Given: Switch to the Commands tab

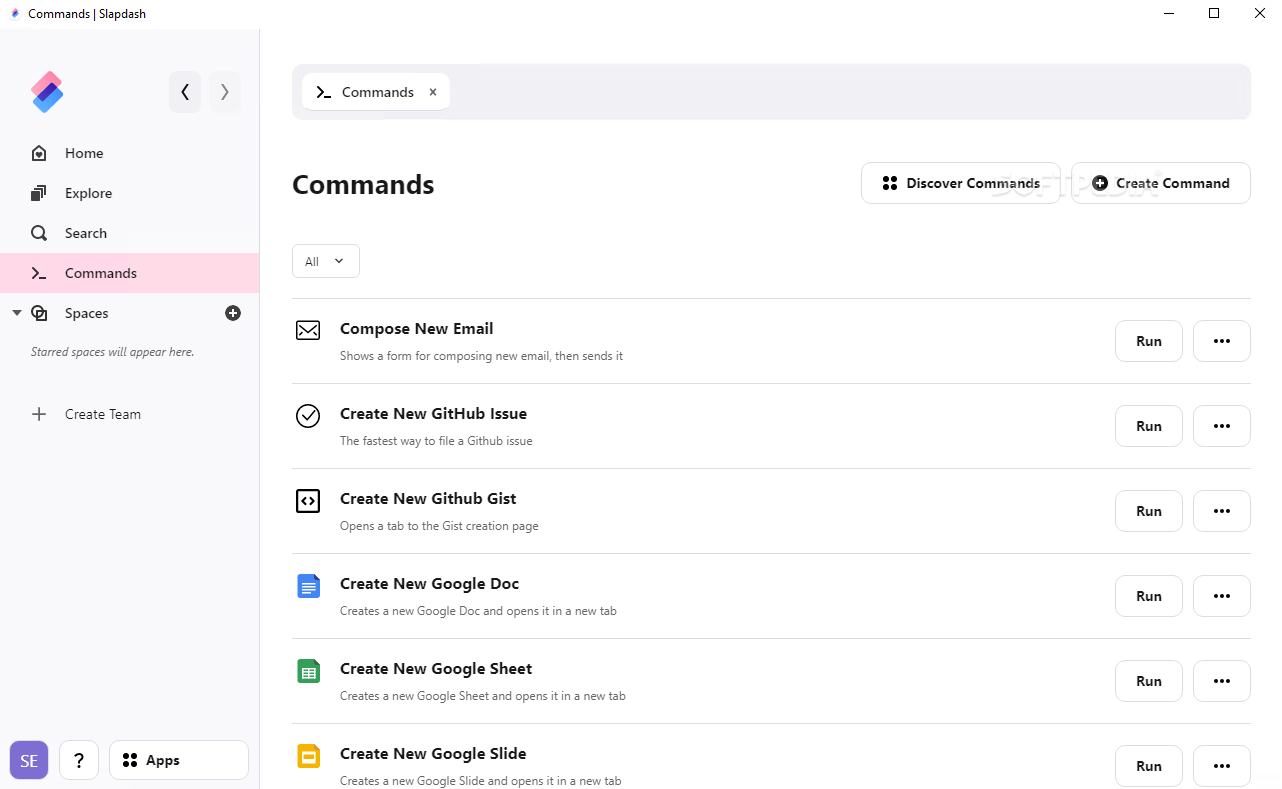Looking at the screenshot, I should [x=376, y=92].
